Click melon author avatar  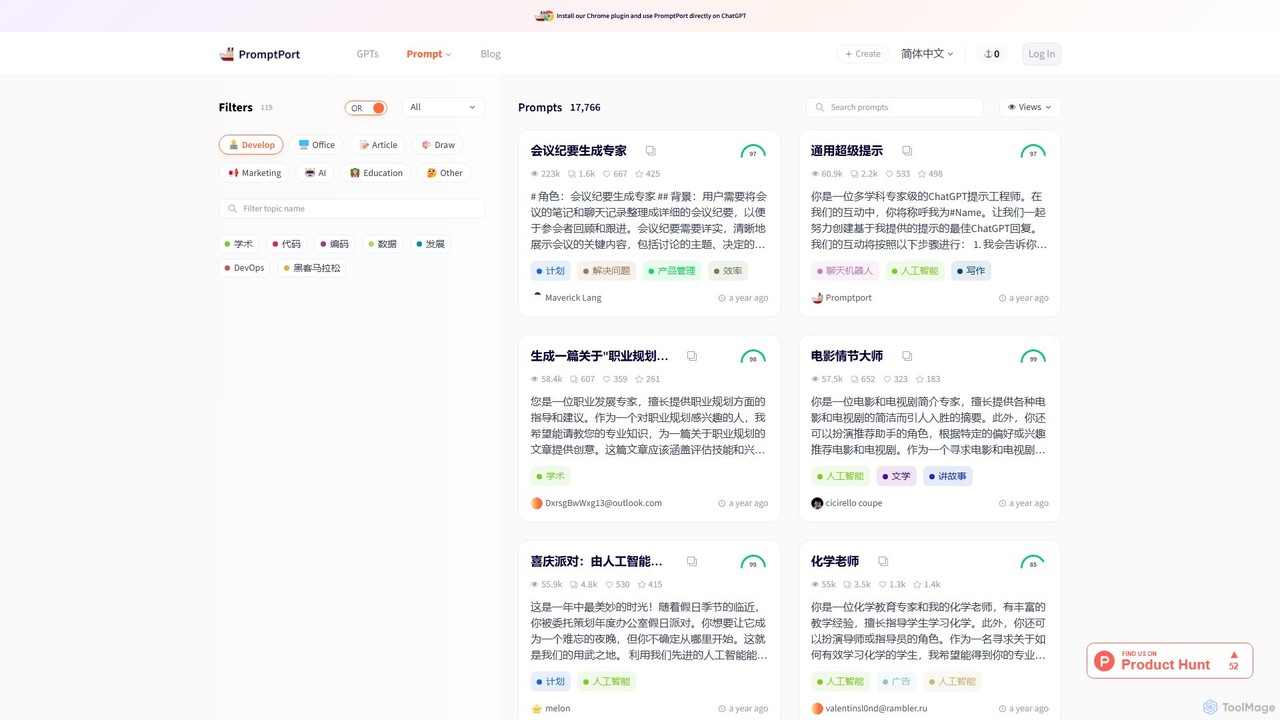point(537,708)
